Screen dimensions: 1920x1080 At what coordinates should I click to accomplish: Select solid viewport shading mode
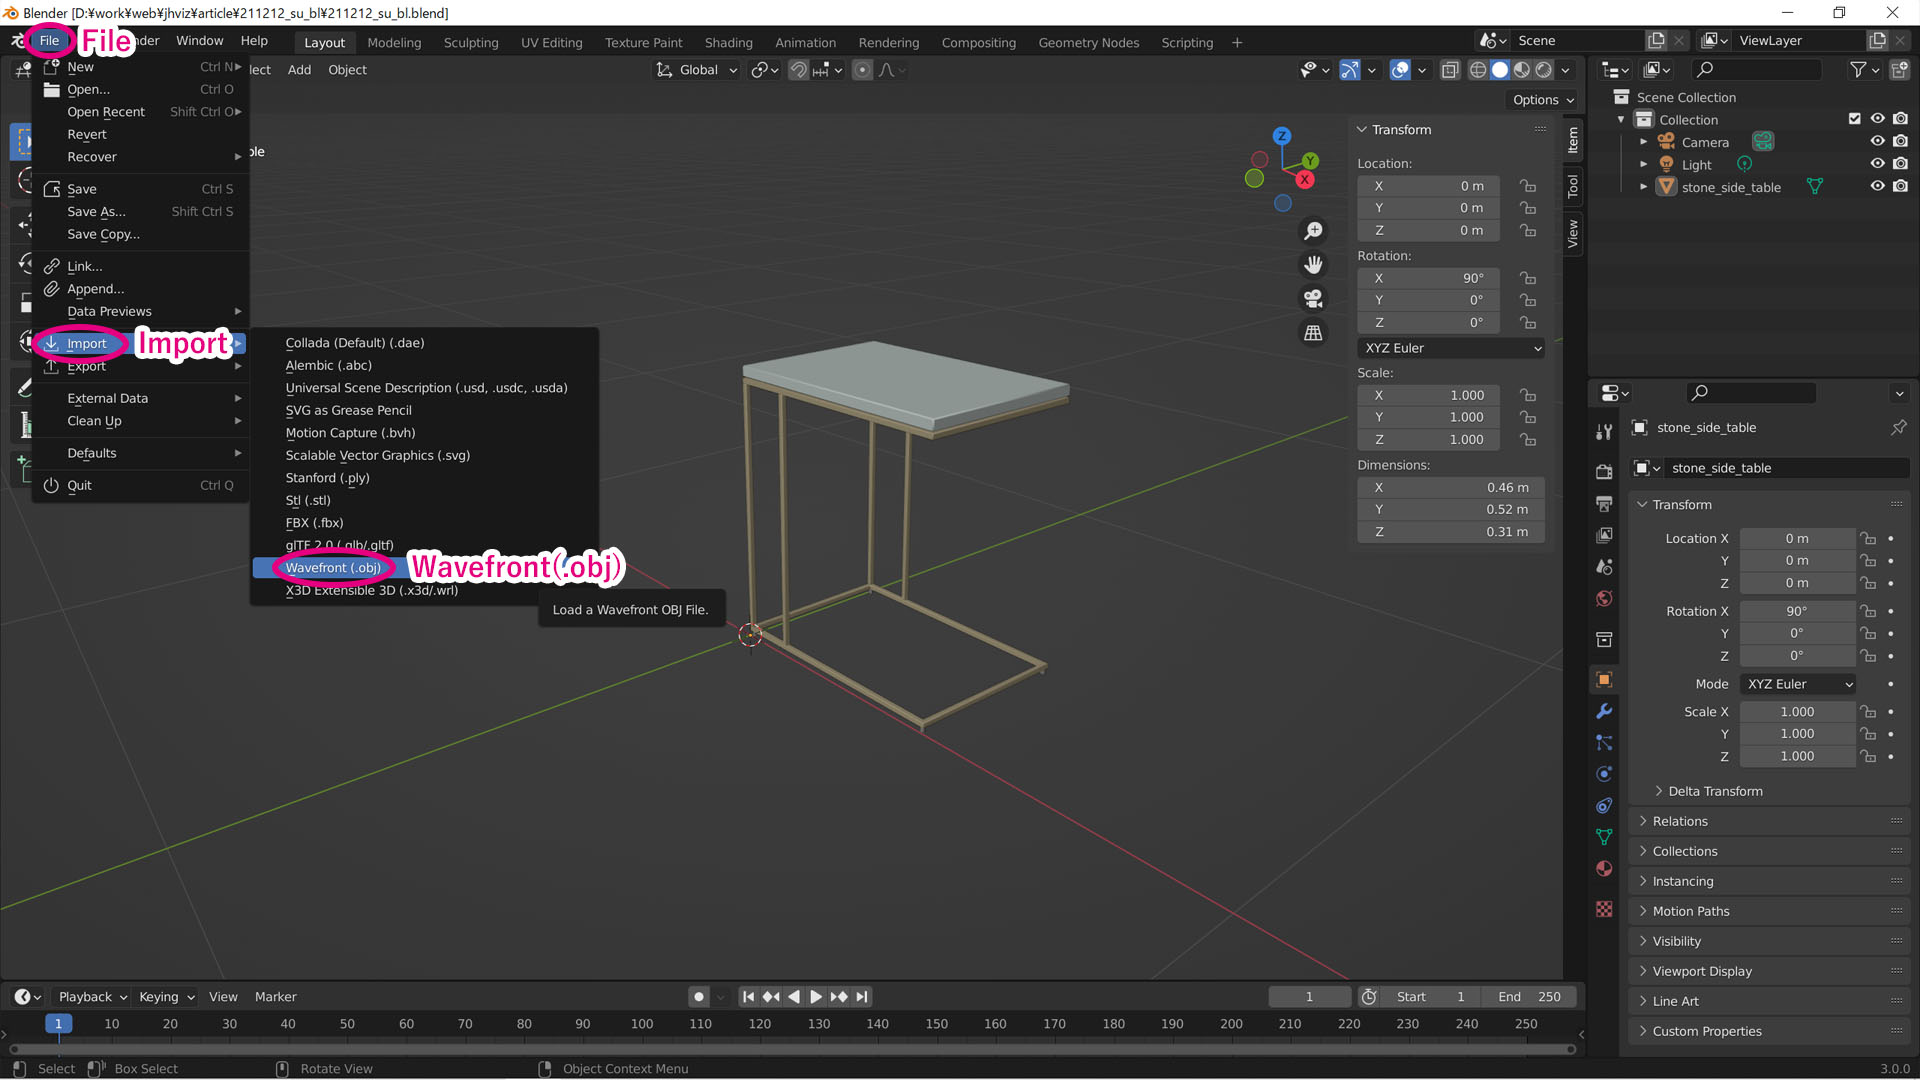click(x=1500, y=70)
